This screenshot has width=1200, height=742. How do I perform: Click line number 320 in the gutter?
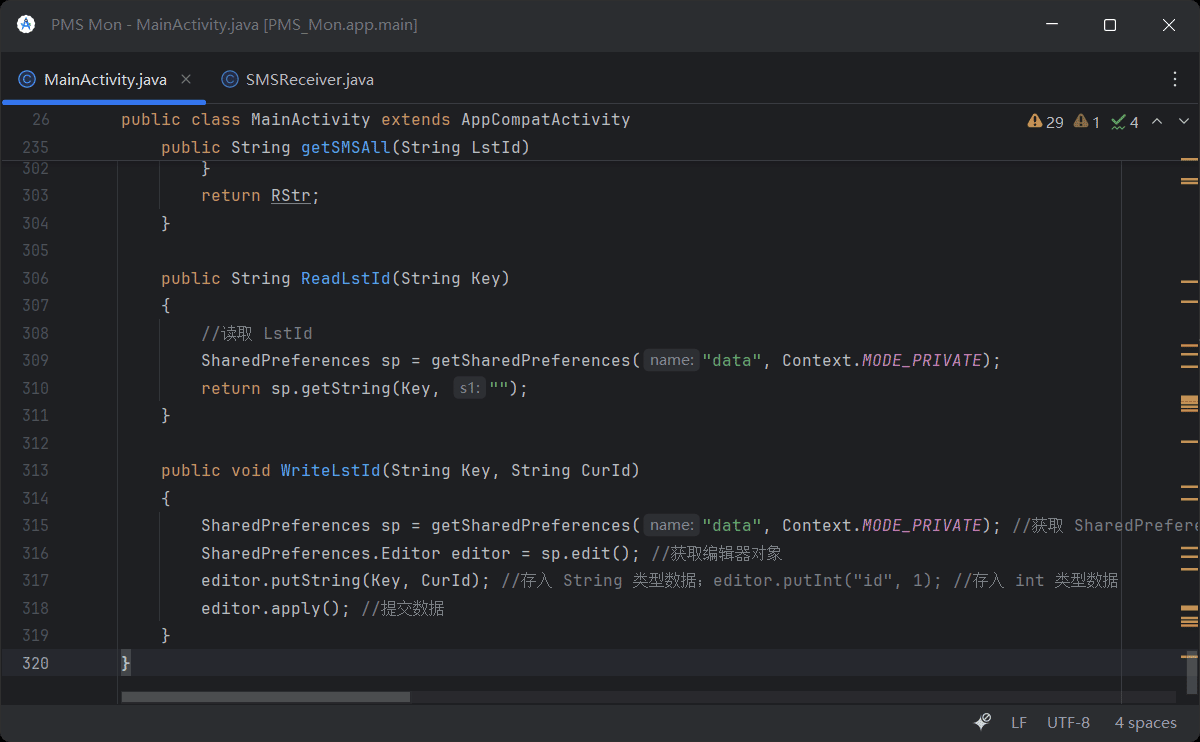36,663
